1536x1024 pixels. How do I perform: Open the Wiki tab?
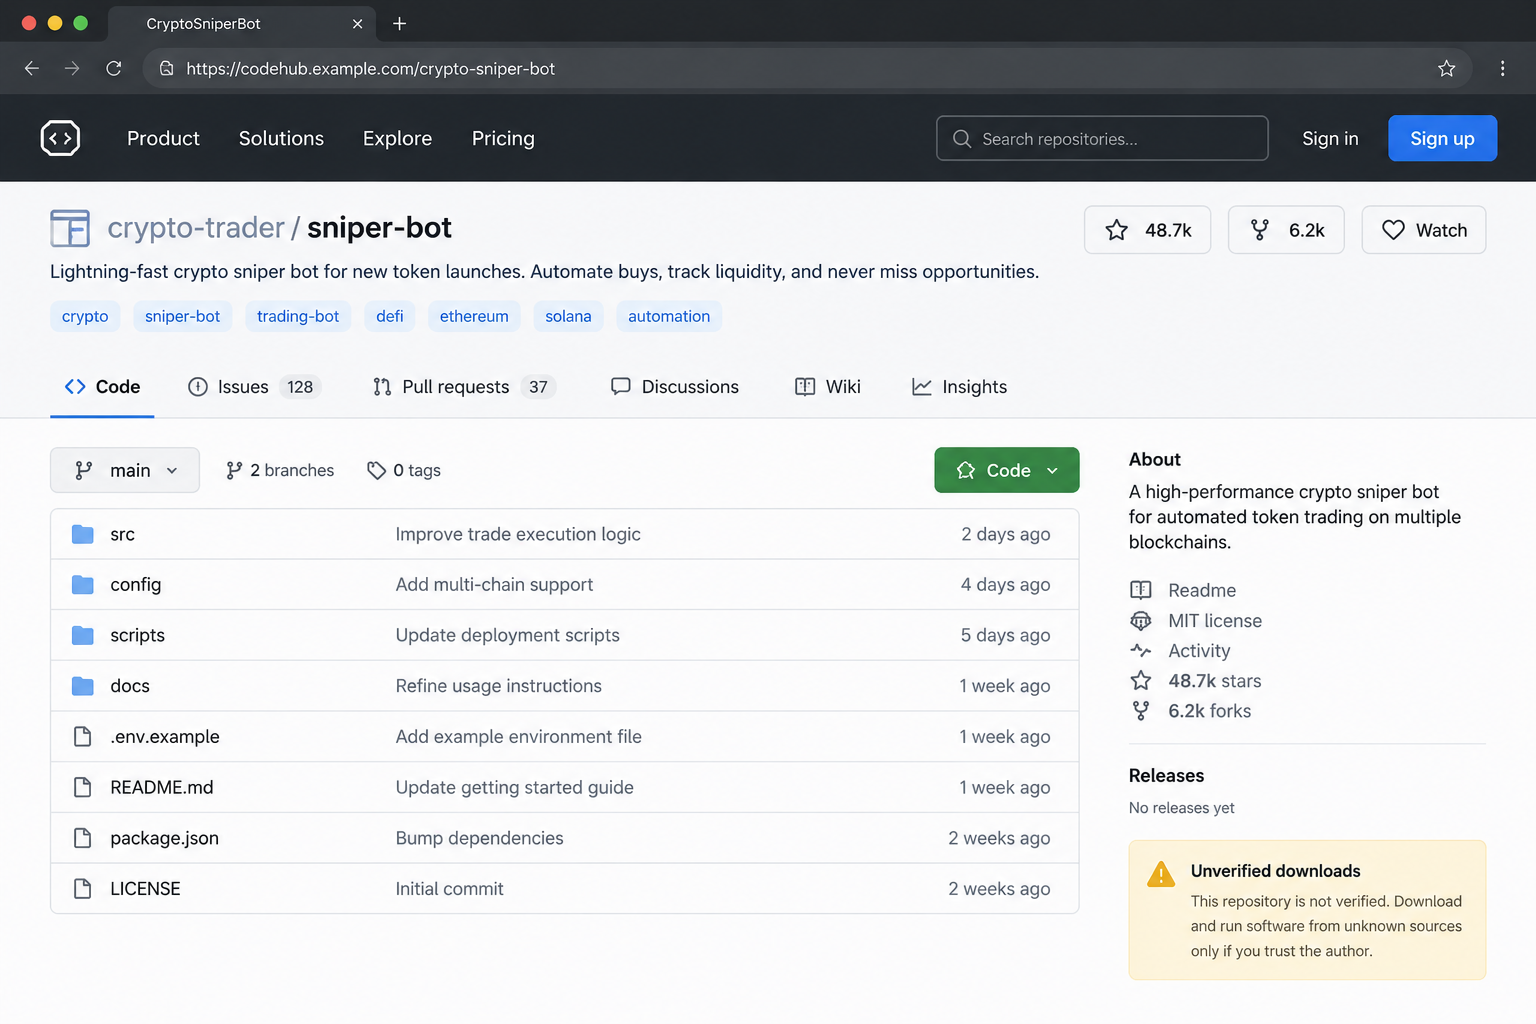(x=828, y=387)
